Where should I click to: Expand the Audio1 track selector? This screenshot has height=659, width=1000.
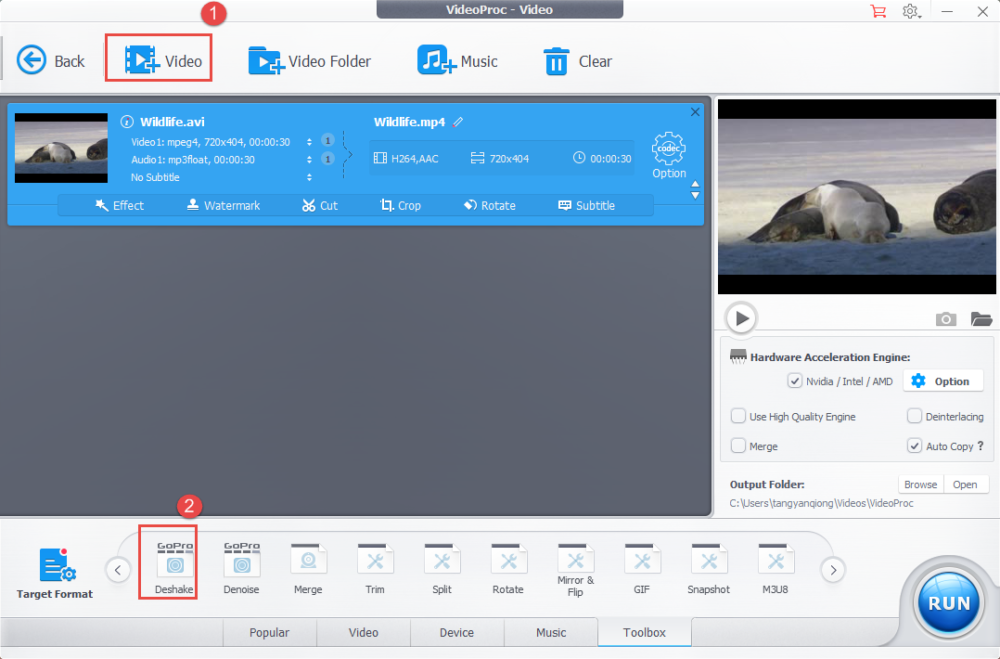click(309, 159)
